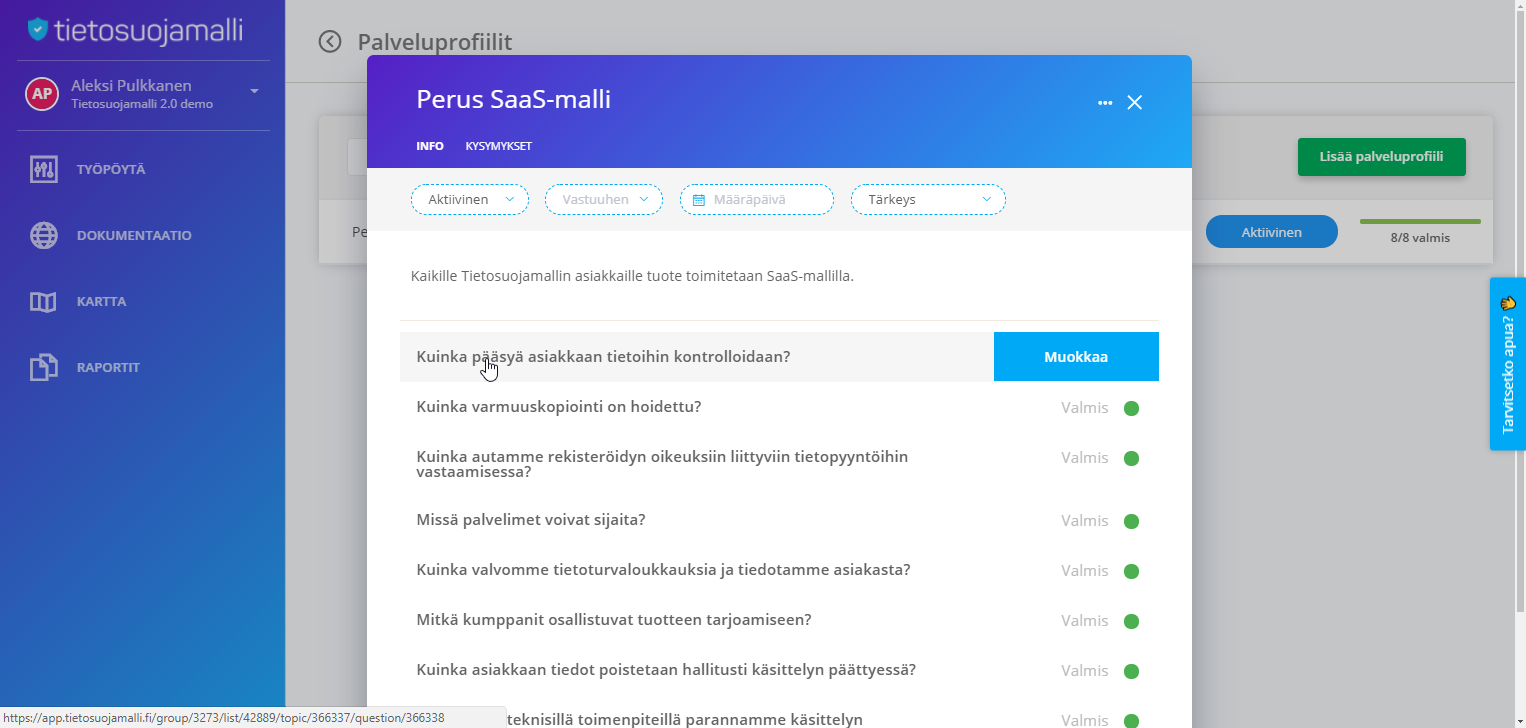This screenshot has height=728, width=1526.
Task: Select DOKUMENTAATIO in the sidebar
Action: pyautogui.click(x=134, y=236)
